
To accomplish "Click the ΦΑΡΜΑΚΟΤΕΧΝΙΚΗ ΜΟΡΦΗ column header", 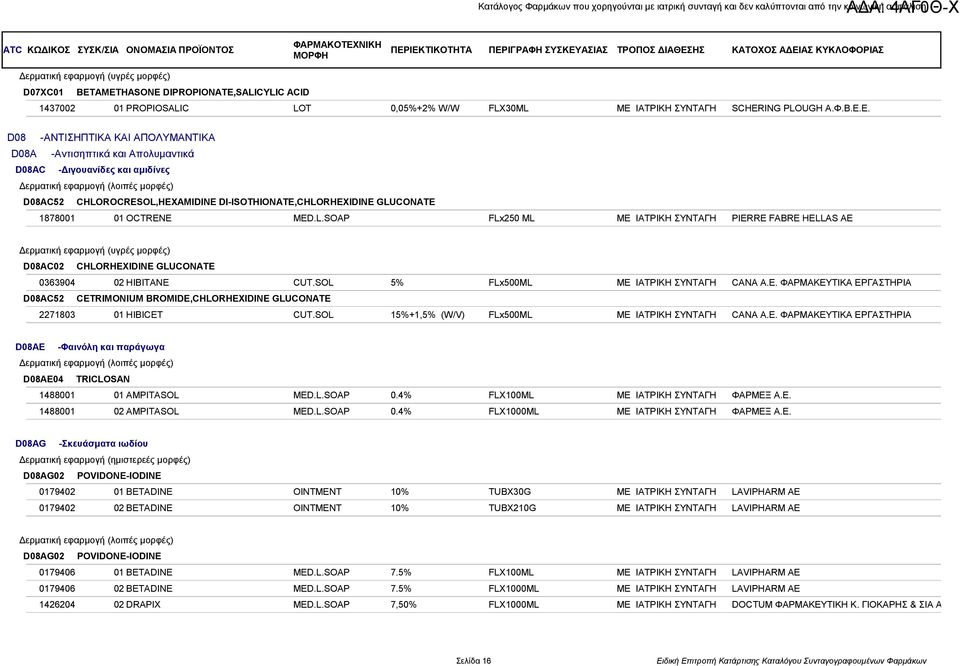I will pyautogui.click(x=337, y=50).
